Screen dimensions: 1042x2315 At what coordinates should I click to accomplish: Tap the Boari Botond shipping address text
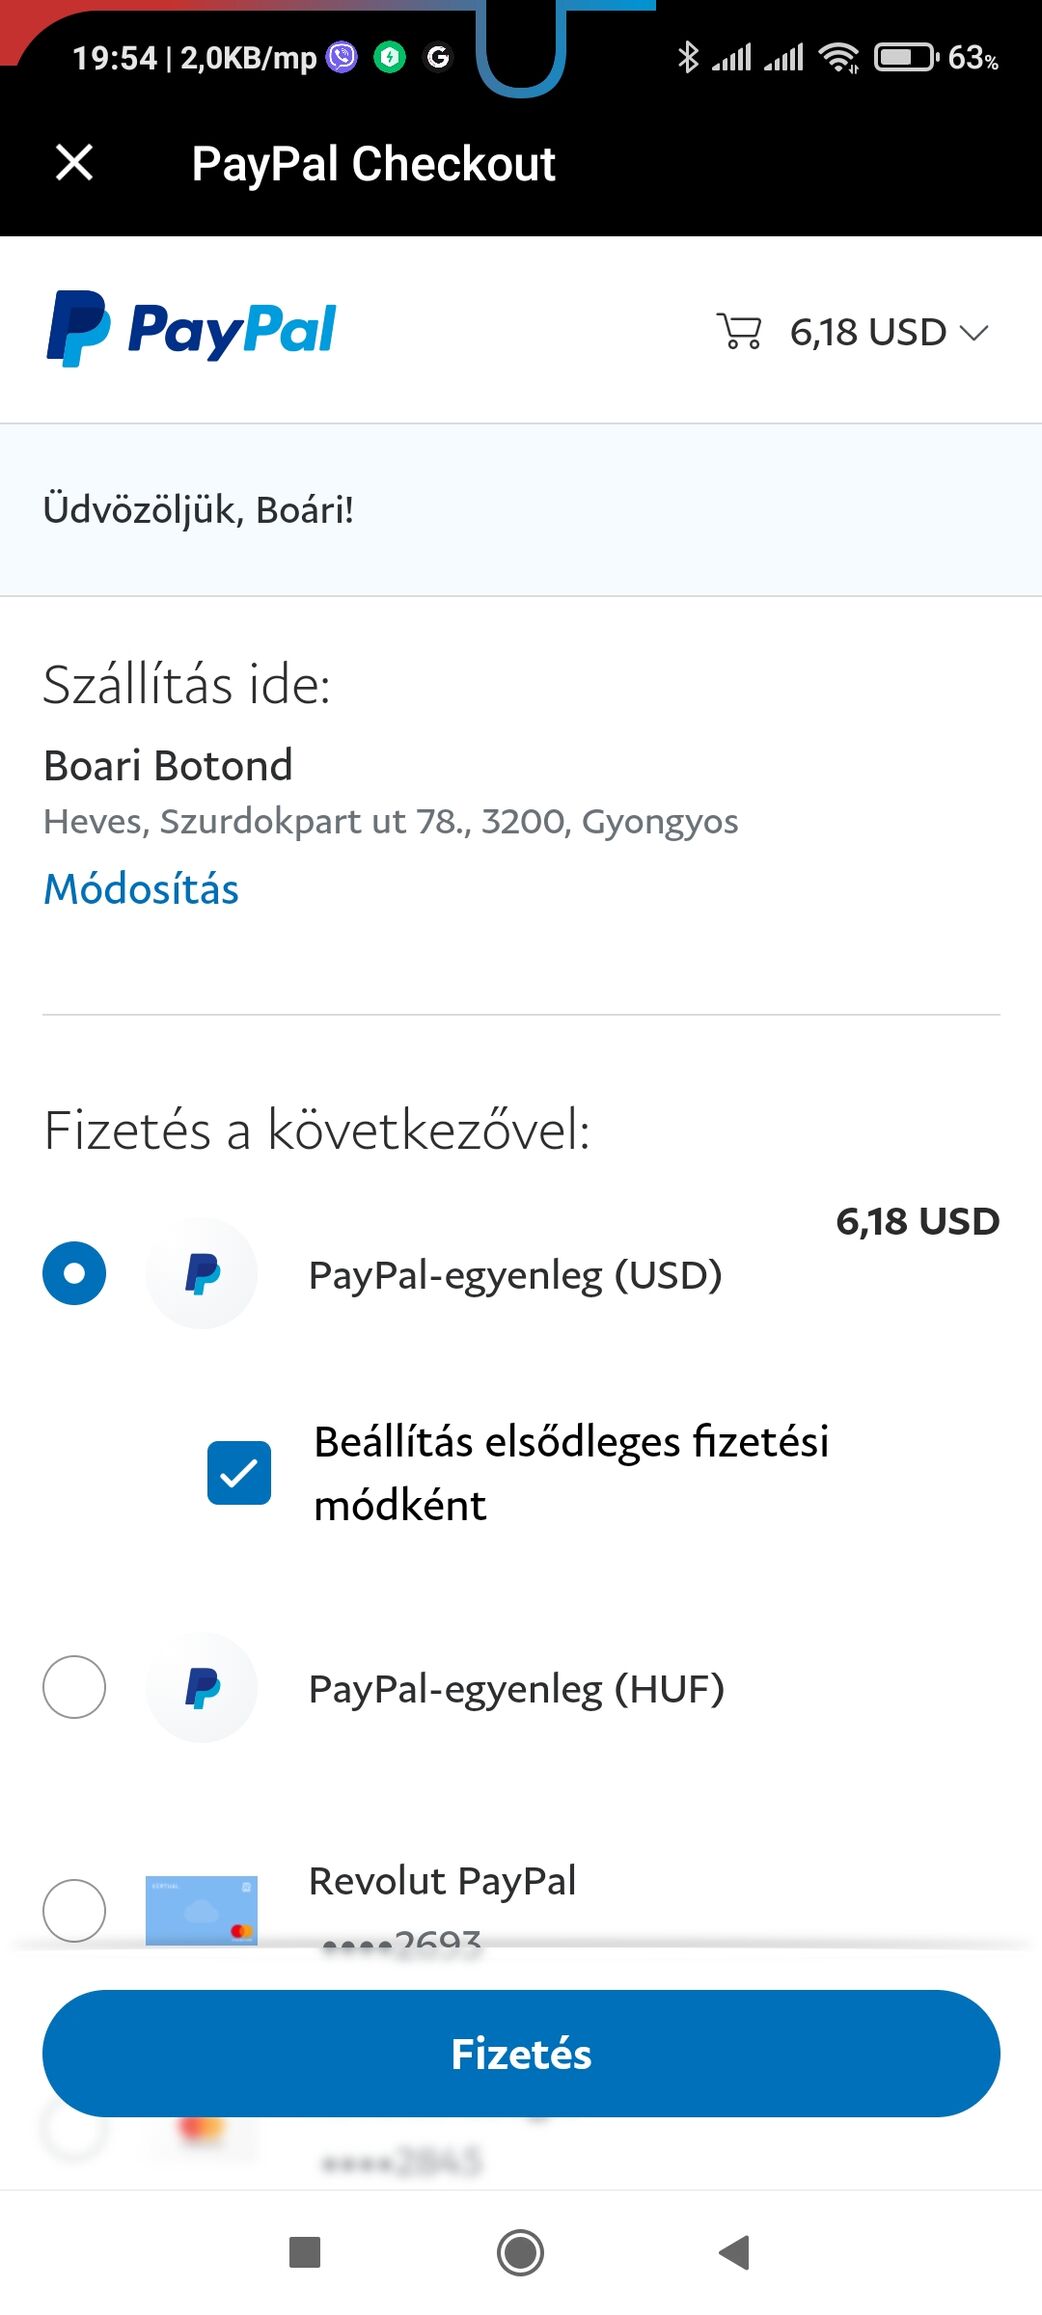tap(168, 766)
